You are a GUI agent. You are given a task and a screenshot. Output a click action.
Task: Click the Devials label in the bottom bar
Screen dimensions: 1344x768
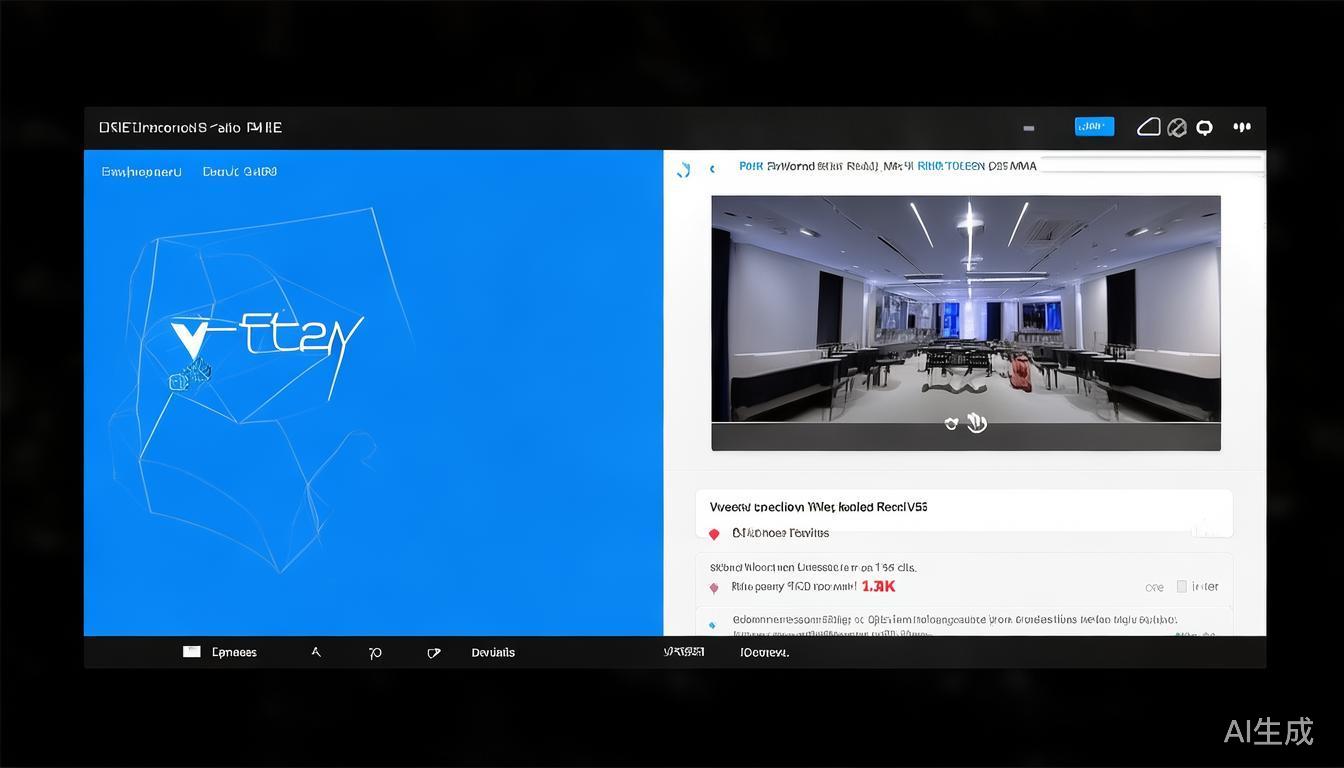point(493,653)
